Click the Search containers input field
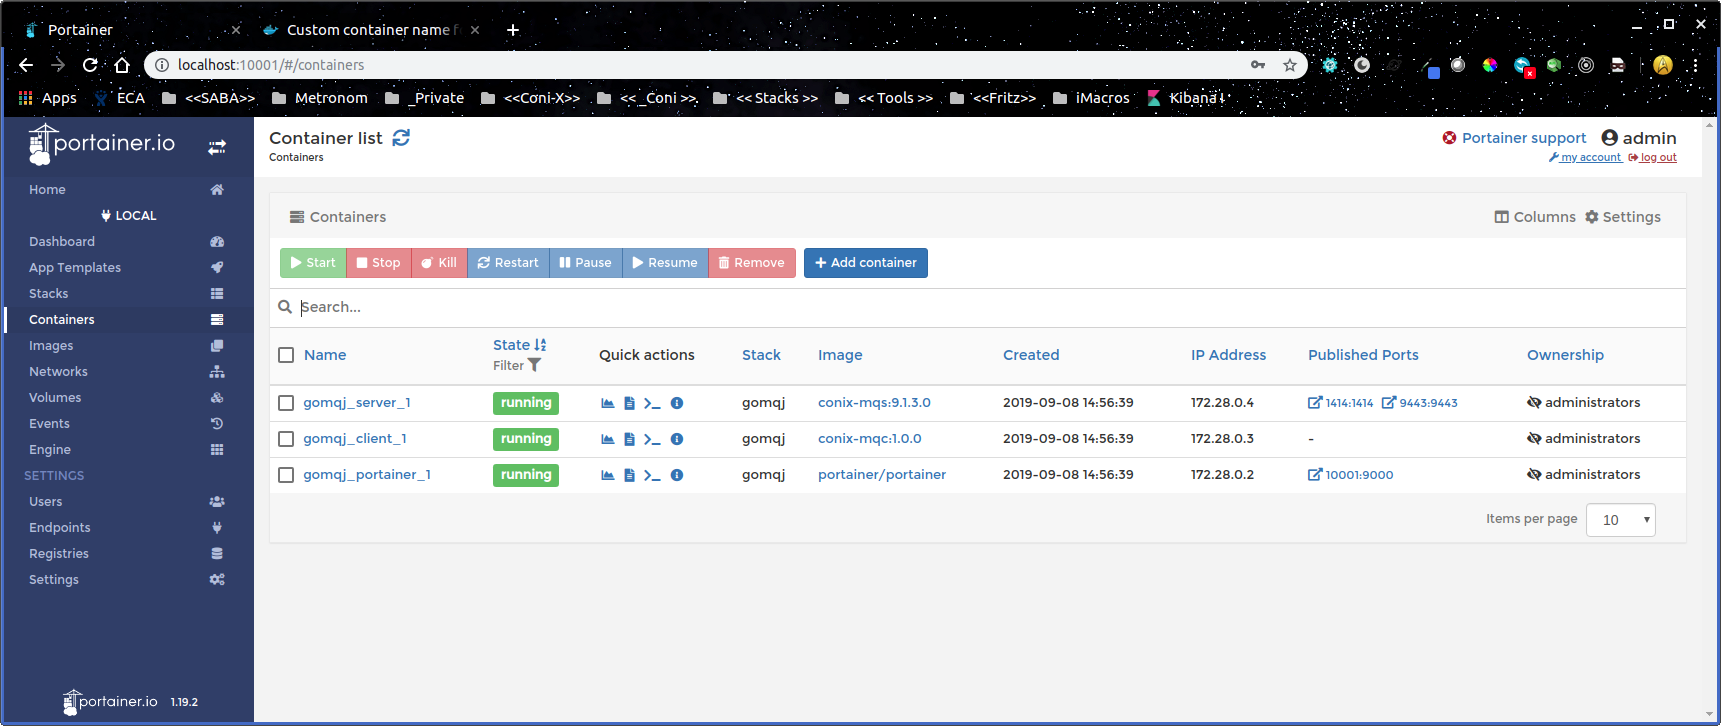The height and width of the screenshot is (726, 1721). click(980, 307)
